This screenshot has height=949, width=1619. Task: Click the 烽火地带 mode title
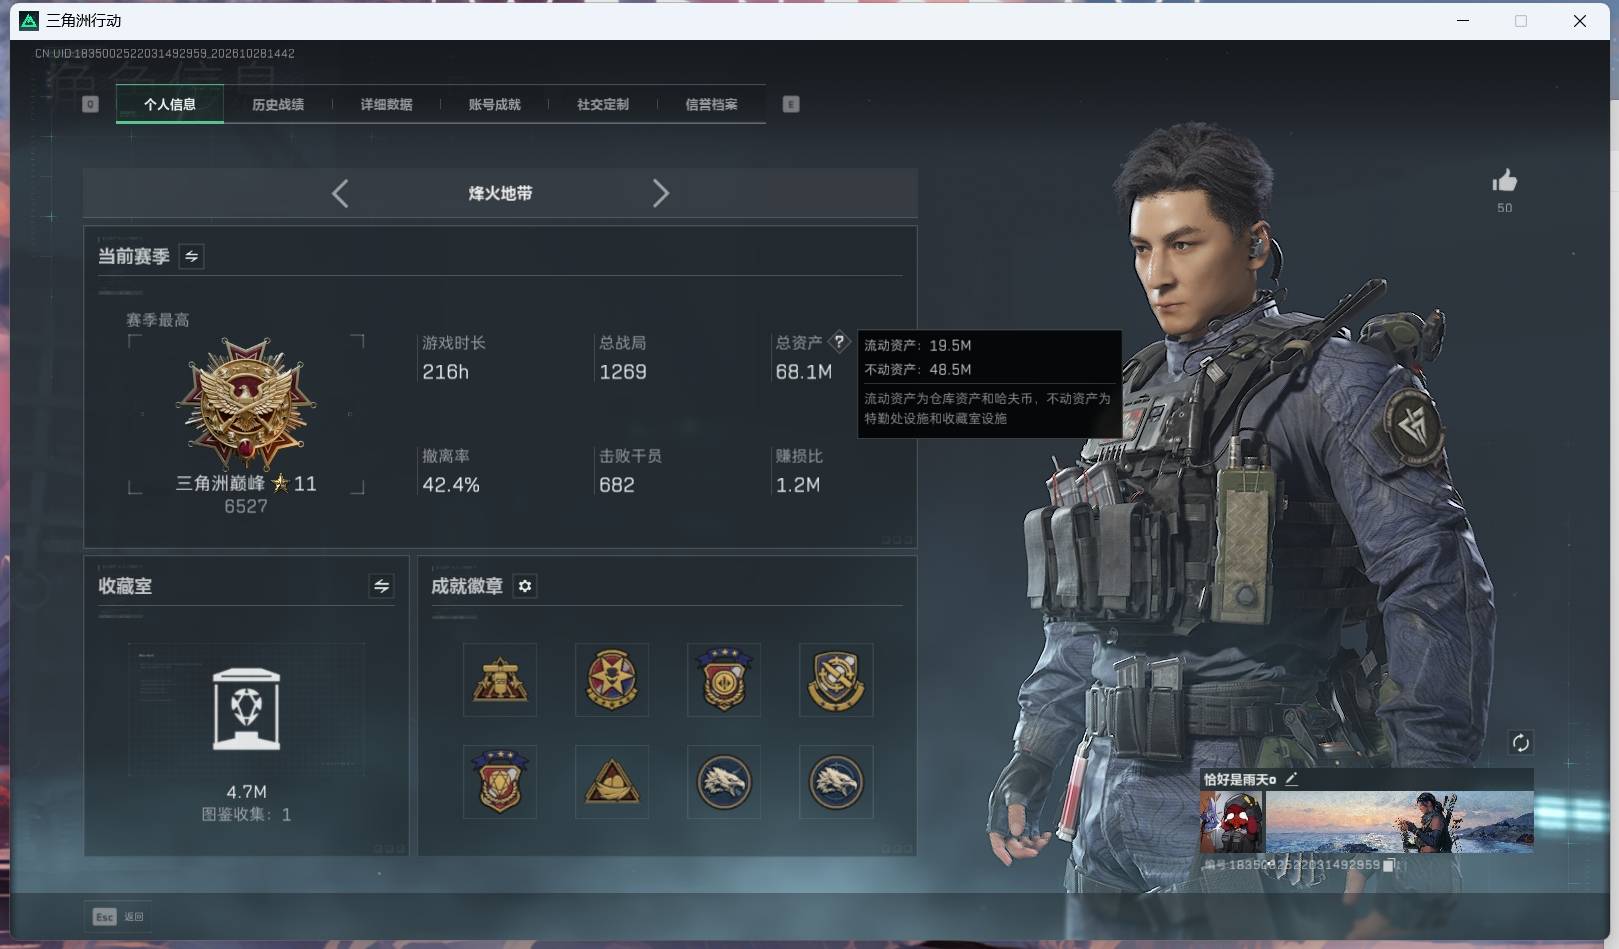click(x=500, y=193)
